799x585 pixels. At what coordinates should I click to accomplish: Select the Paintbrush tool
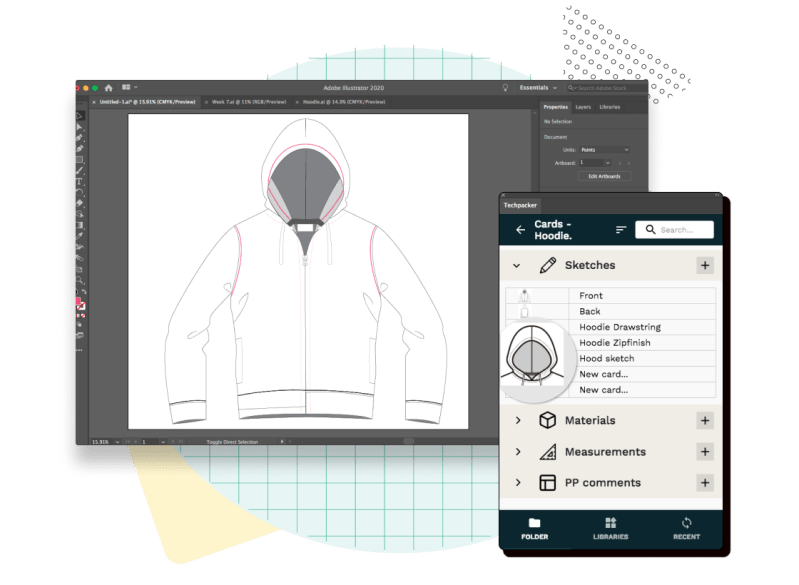(79, 171)
